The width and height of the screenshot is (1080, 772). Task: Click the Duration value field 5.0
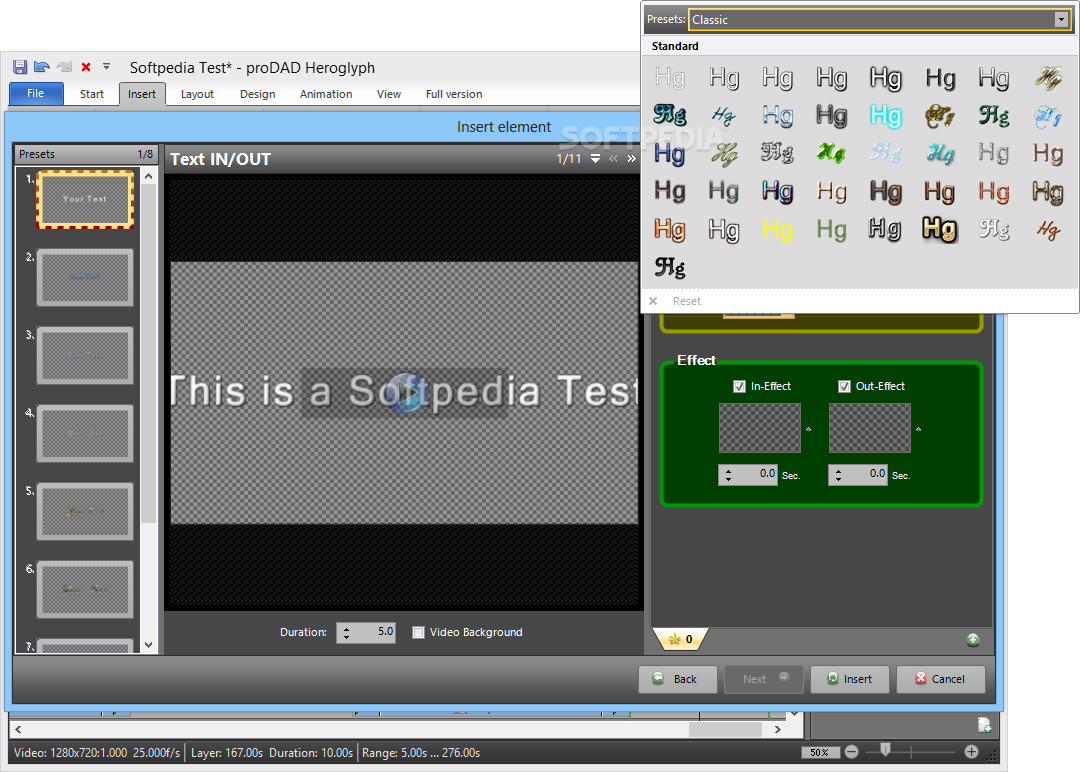374,632
